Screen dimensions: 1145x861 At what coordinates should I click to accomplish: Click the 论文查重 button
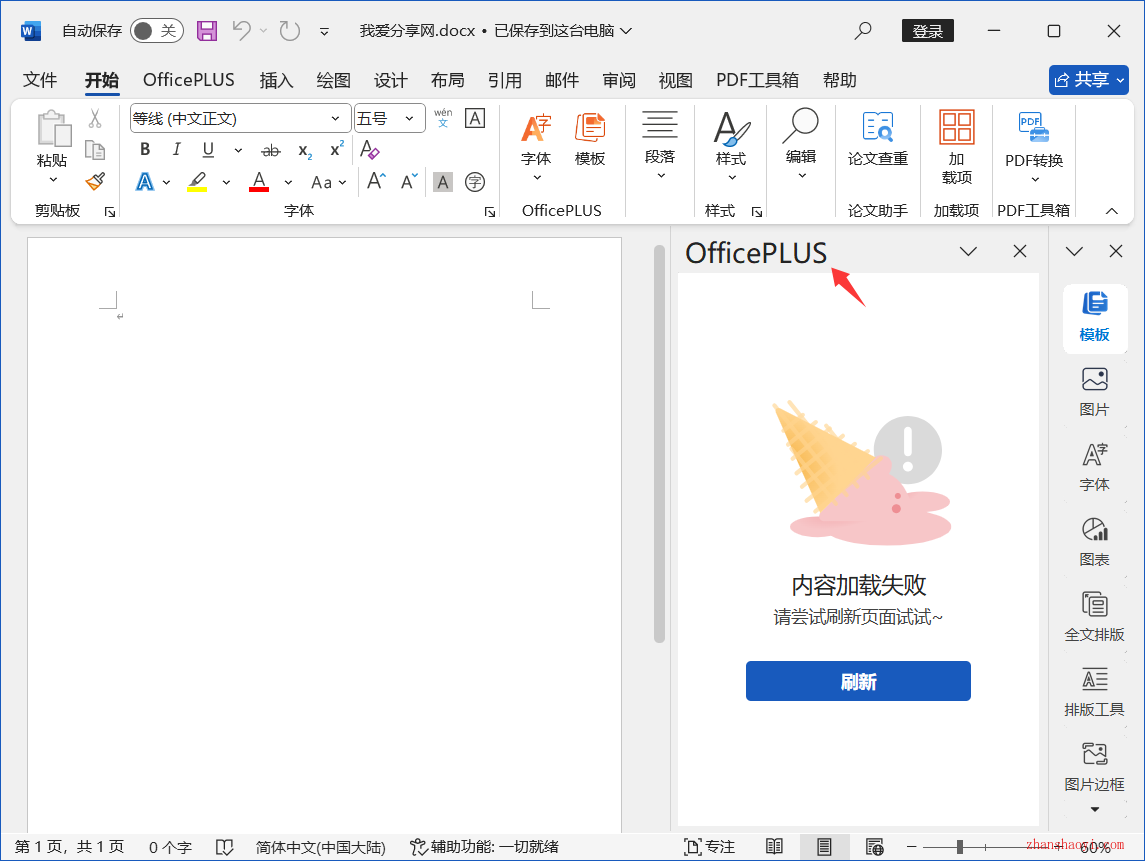(878, 139)
